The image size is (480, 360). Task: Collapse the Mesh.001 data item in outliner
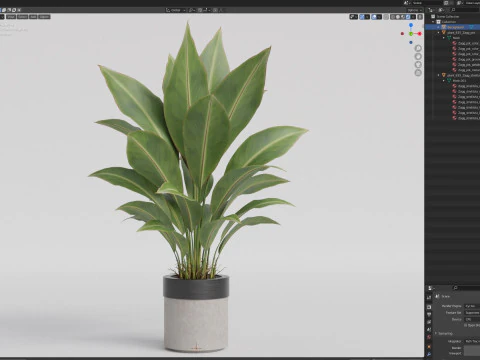[444, 81]
